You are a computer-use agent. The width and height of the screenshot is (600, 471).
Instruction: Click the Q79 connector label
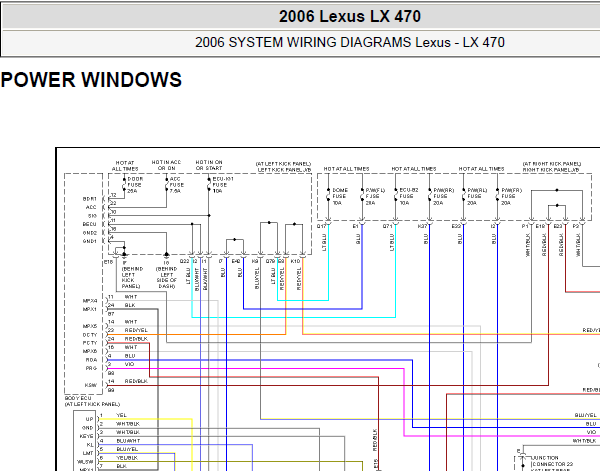tap(271, 261)
